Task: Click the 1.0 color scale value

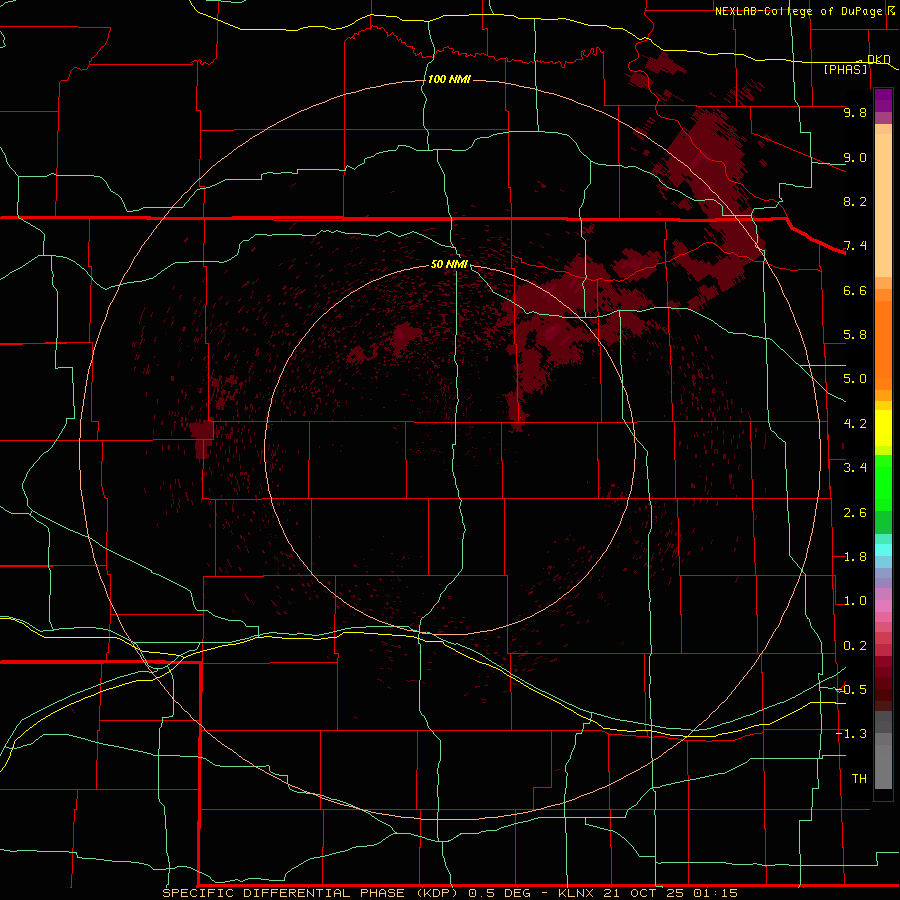Action: point(855,601)
